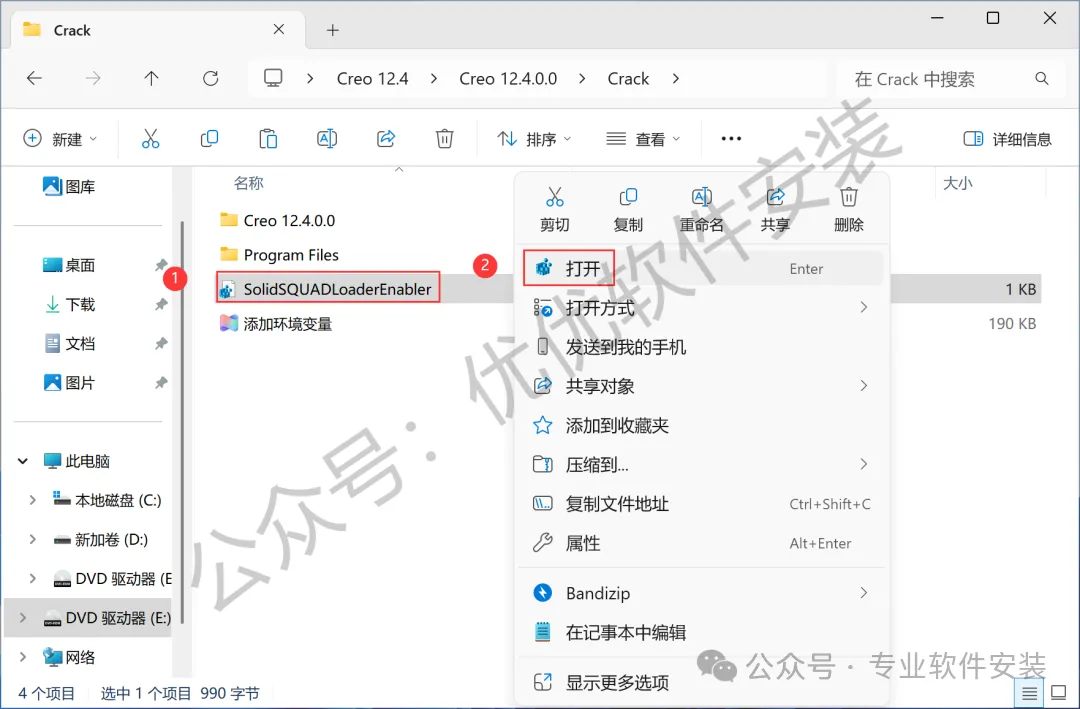Collapse 此电脑 tree node

[x=23, y=461]
